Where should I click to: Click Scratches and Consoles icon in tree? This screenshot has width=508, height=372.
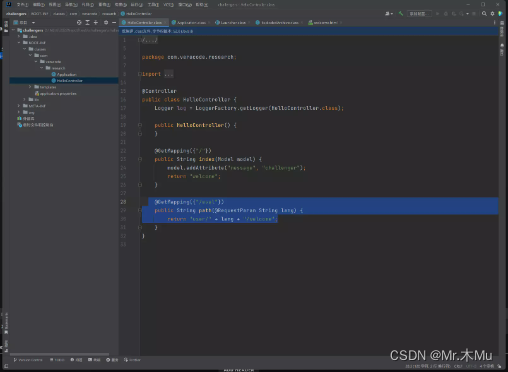tap(19, 125)
